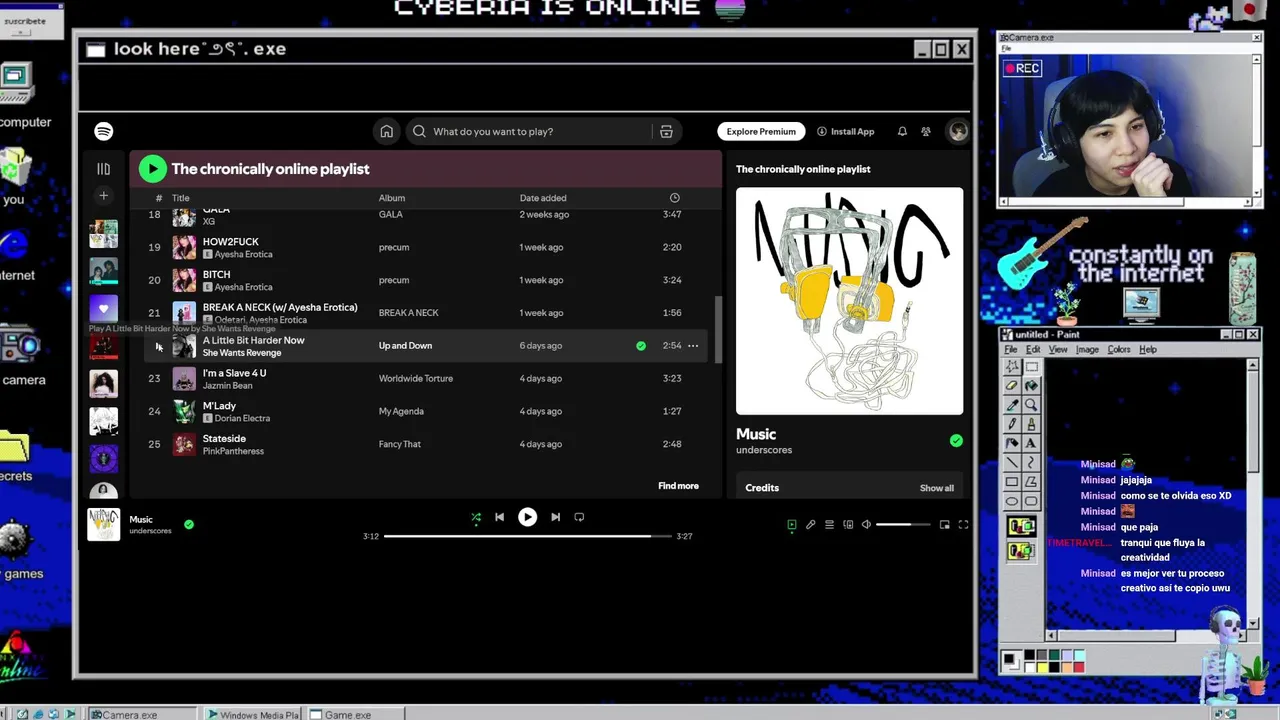Toggle the Now Playing view button
1280x720 pixels.
point(792,524)
